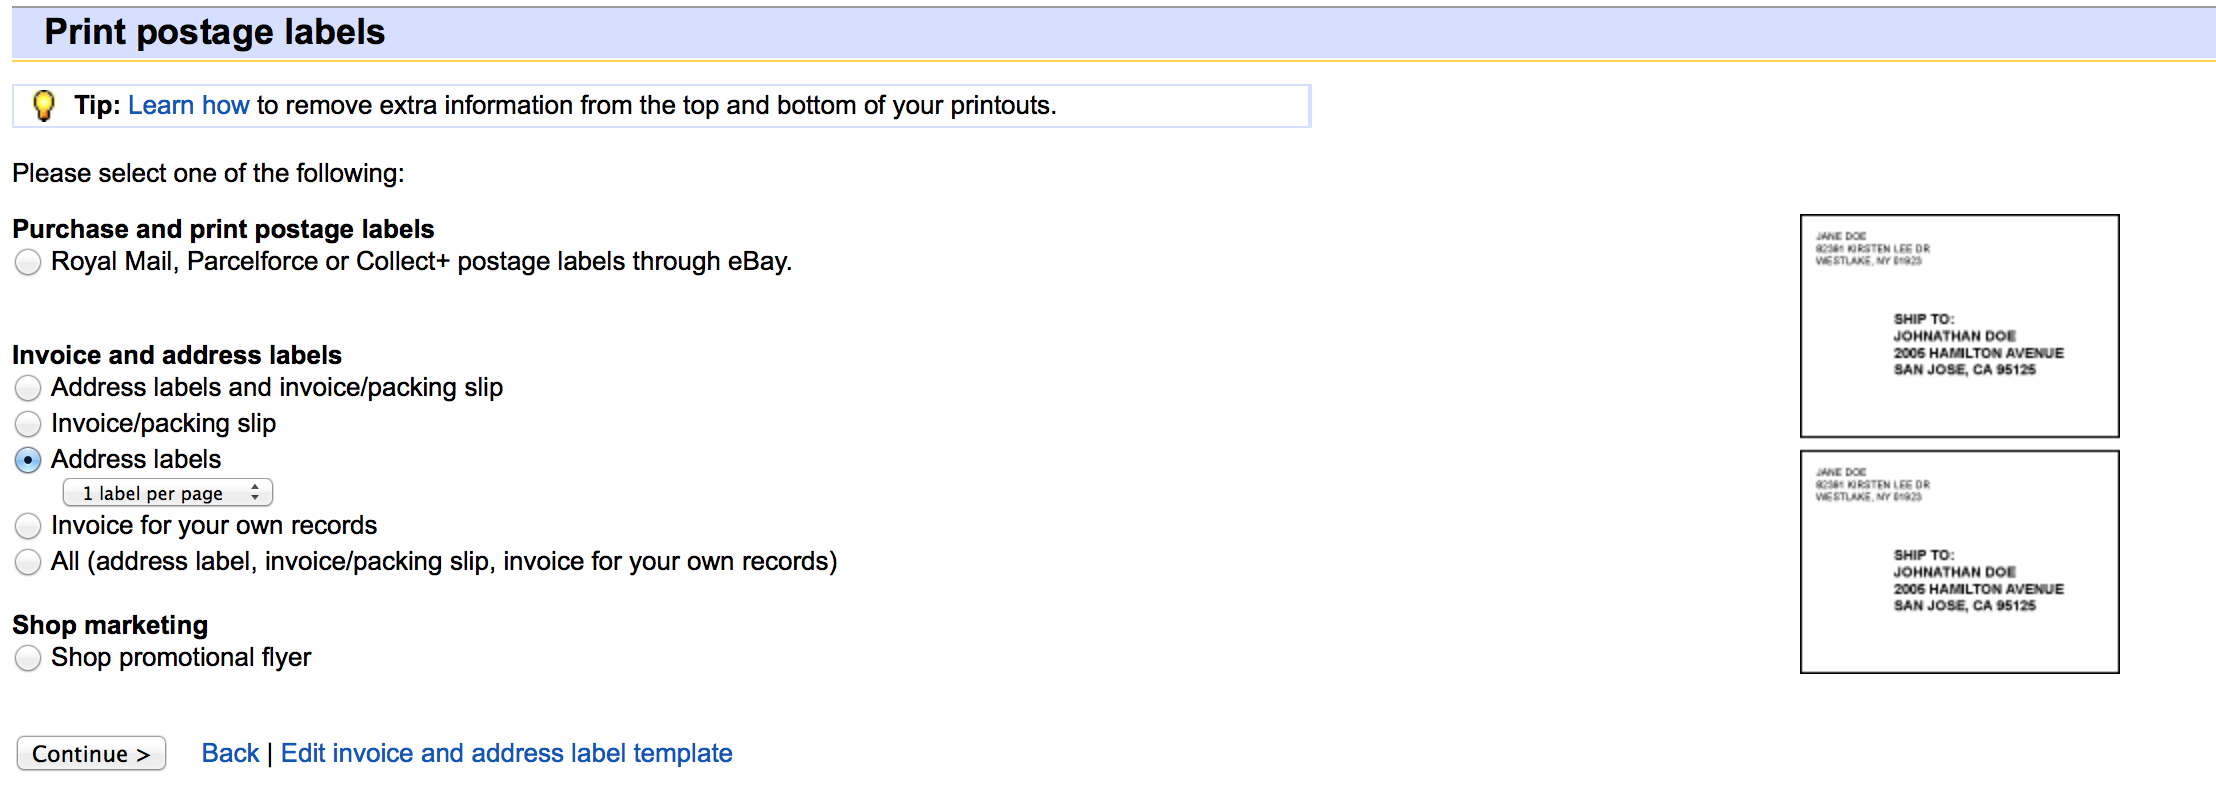The image size is (2216, 790).
Task: Go Back using the Back link
Action: 230,753
